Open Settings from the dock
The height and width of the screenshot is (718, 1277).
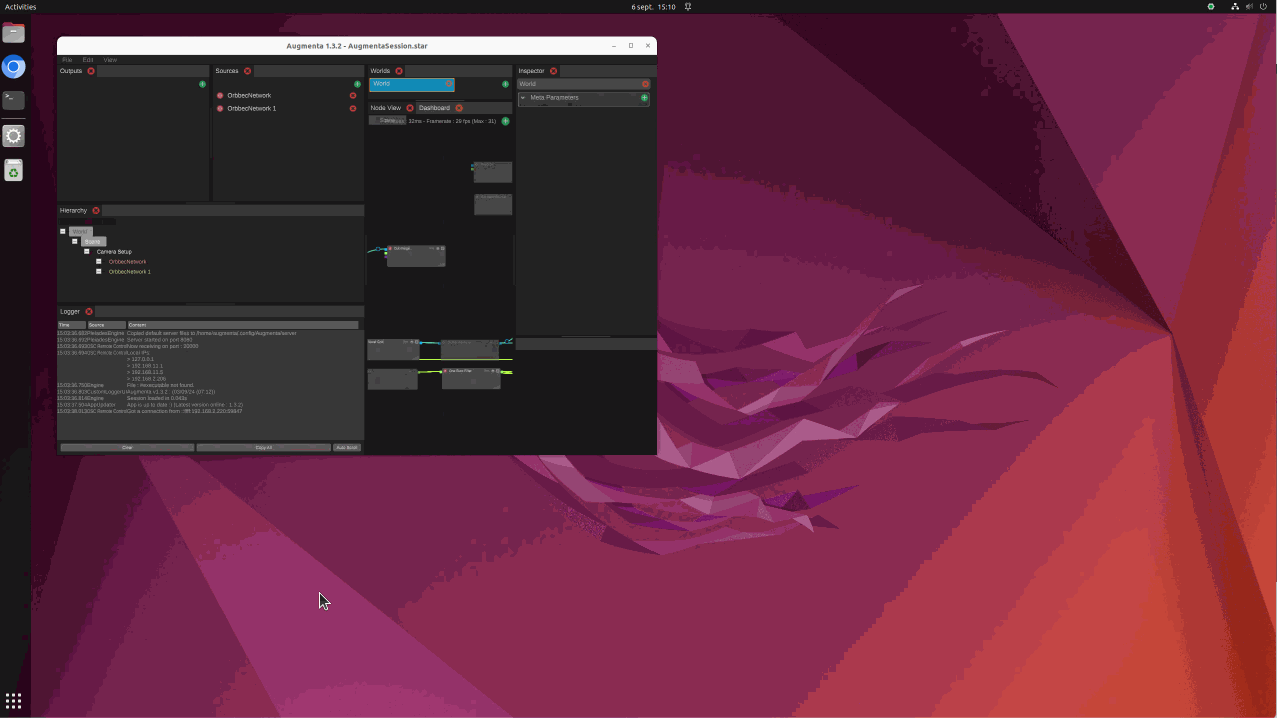pos(14,136)
